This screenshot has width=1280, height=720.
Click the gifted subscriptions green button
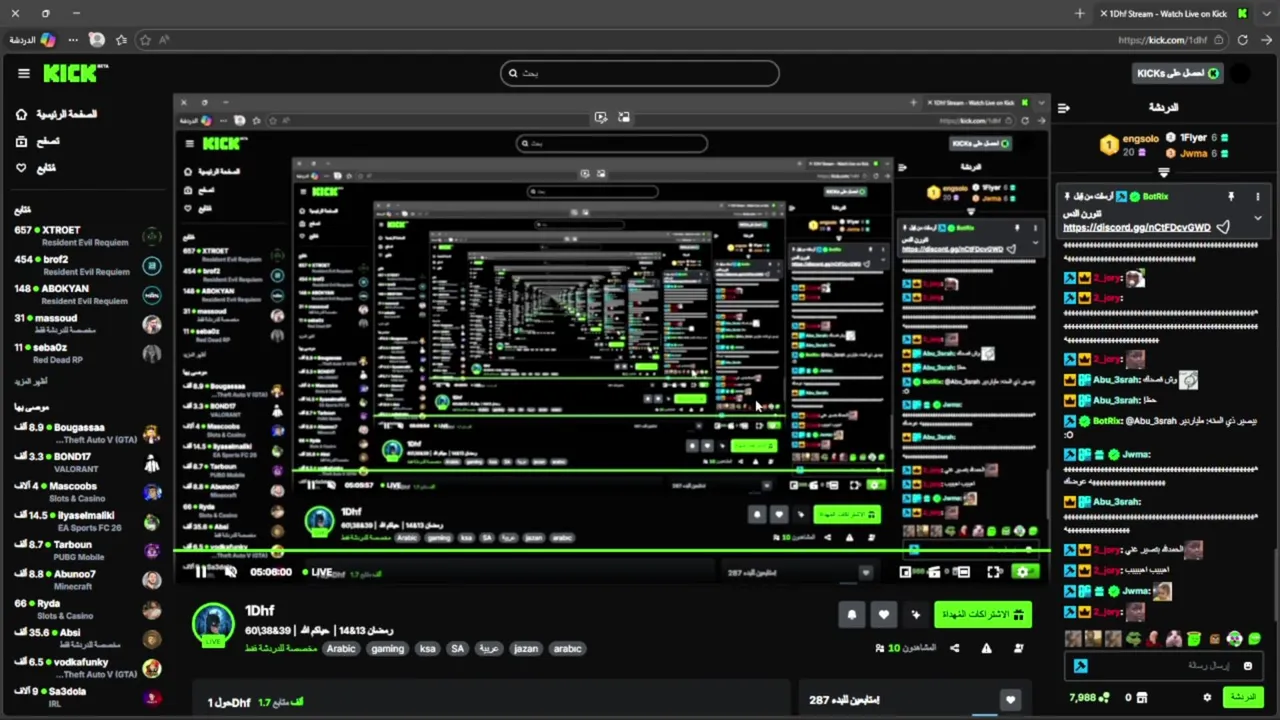click(x=982, y=615)
